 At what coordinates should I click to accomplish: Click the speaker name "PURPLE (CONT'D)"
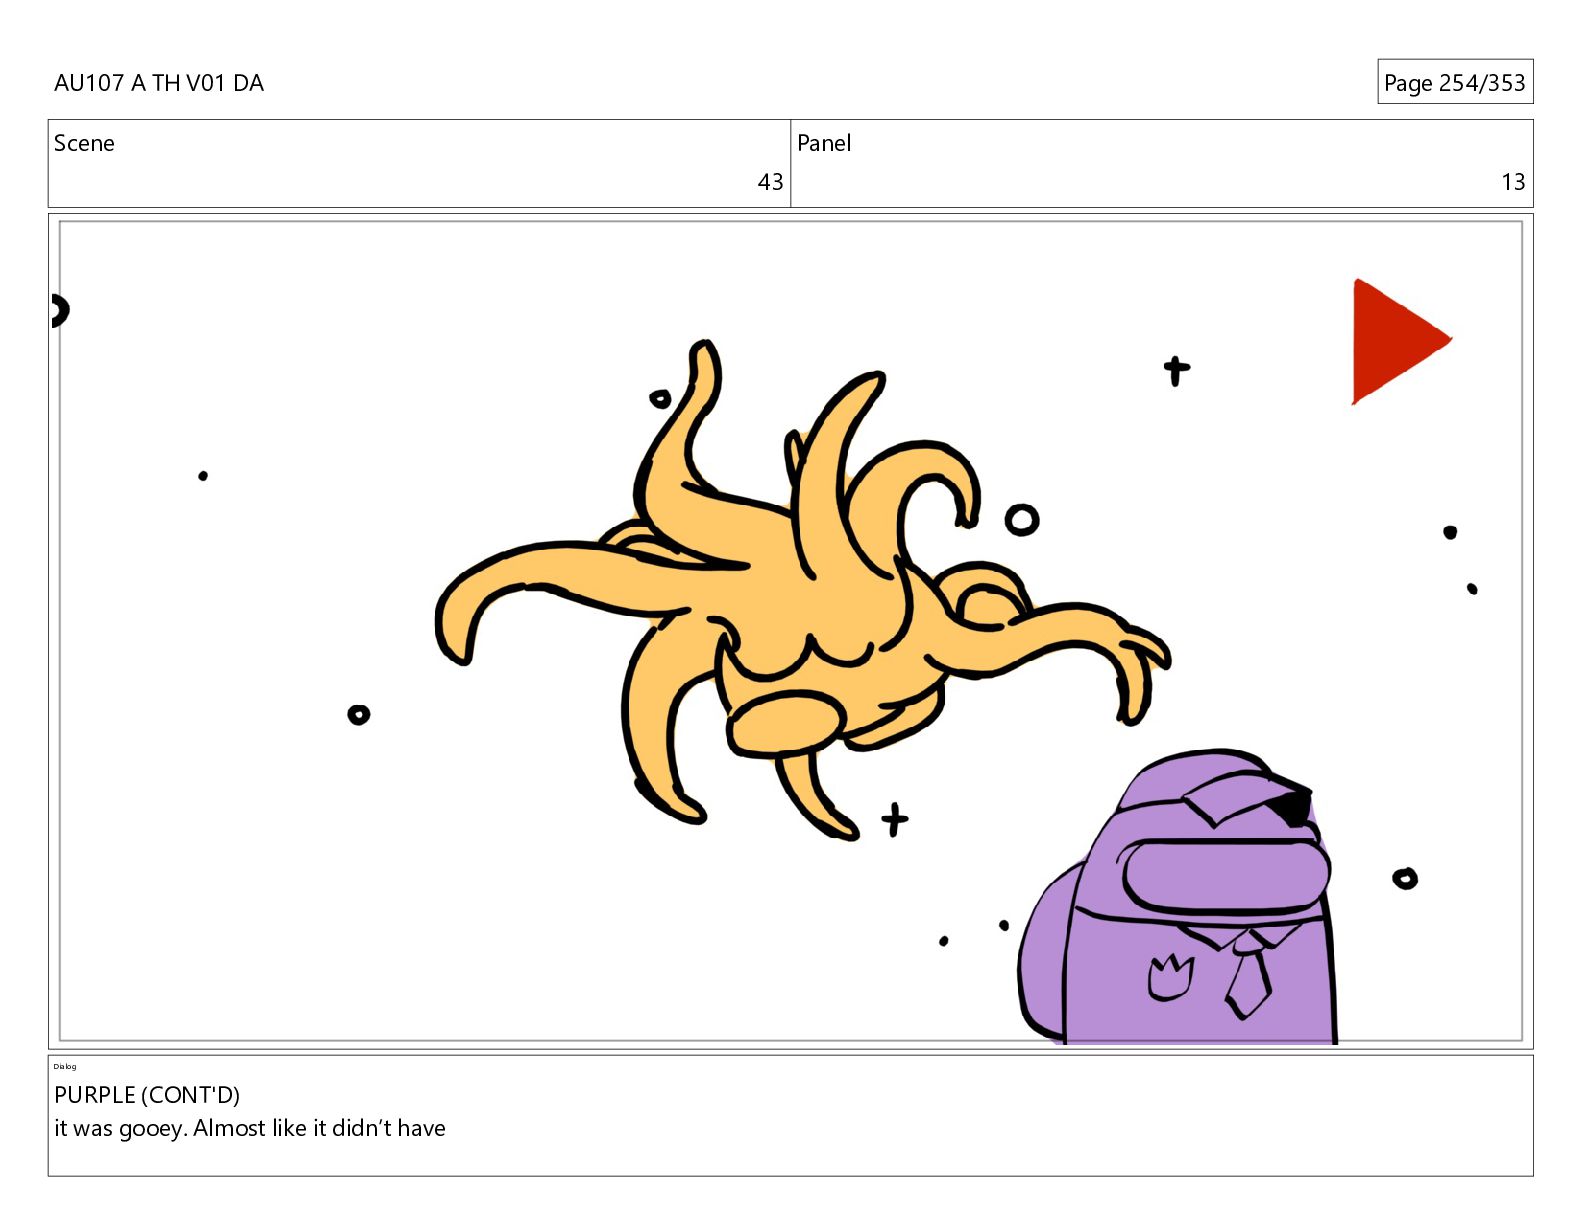tap(147, 1095)
